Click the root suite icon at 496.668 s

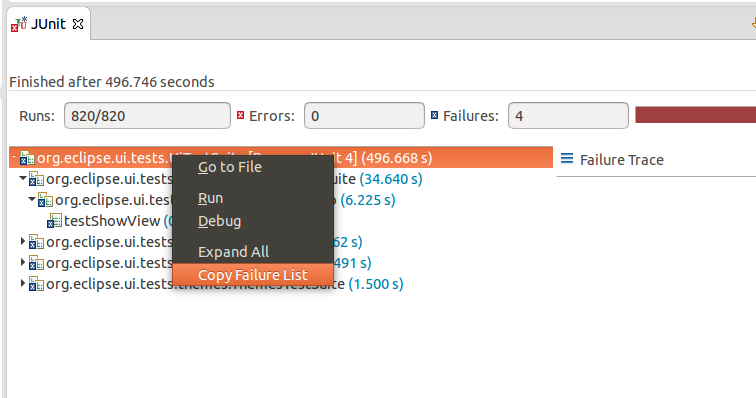click(x=27, y=158)
